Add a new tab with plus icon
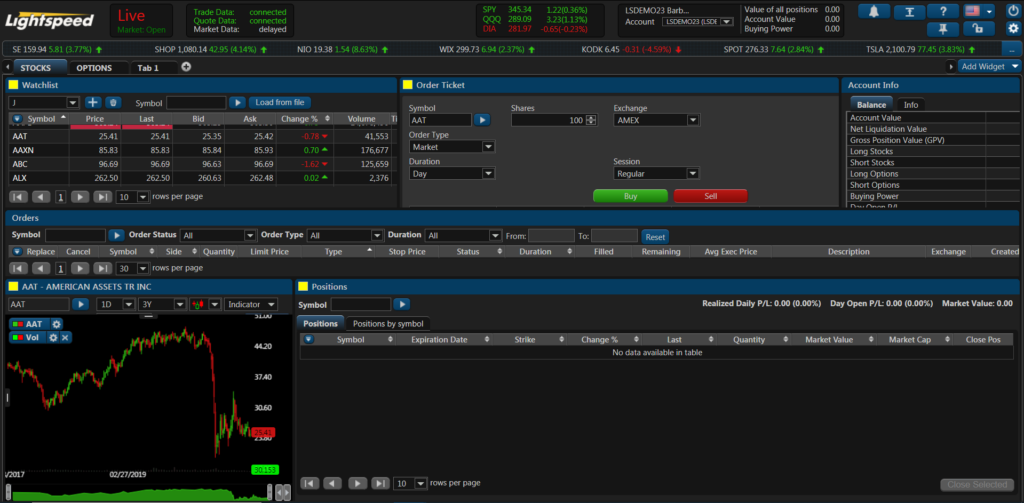This screenshot has height=503, width=1024. click(x=185, y=67)
